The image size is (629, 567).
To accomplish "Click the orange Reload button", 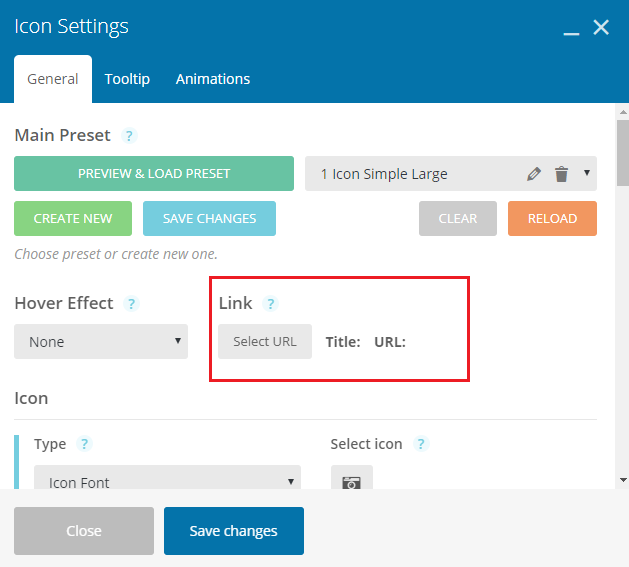I will (x=552, y=218).
